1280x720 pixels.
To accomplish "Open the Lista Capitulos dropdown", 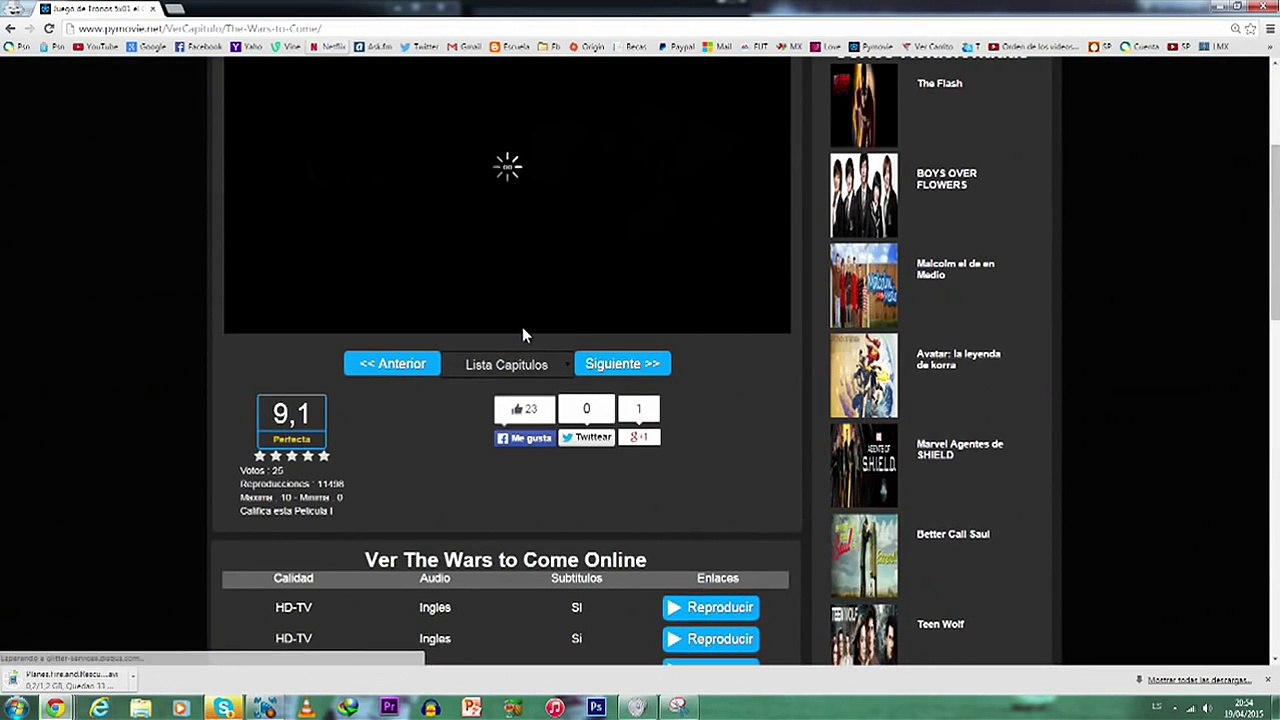I will pyautogui.click(x=507, y=365).
